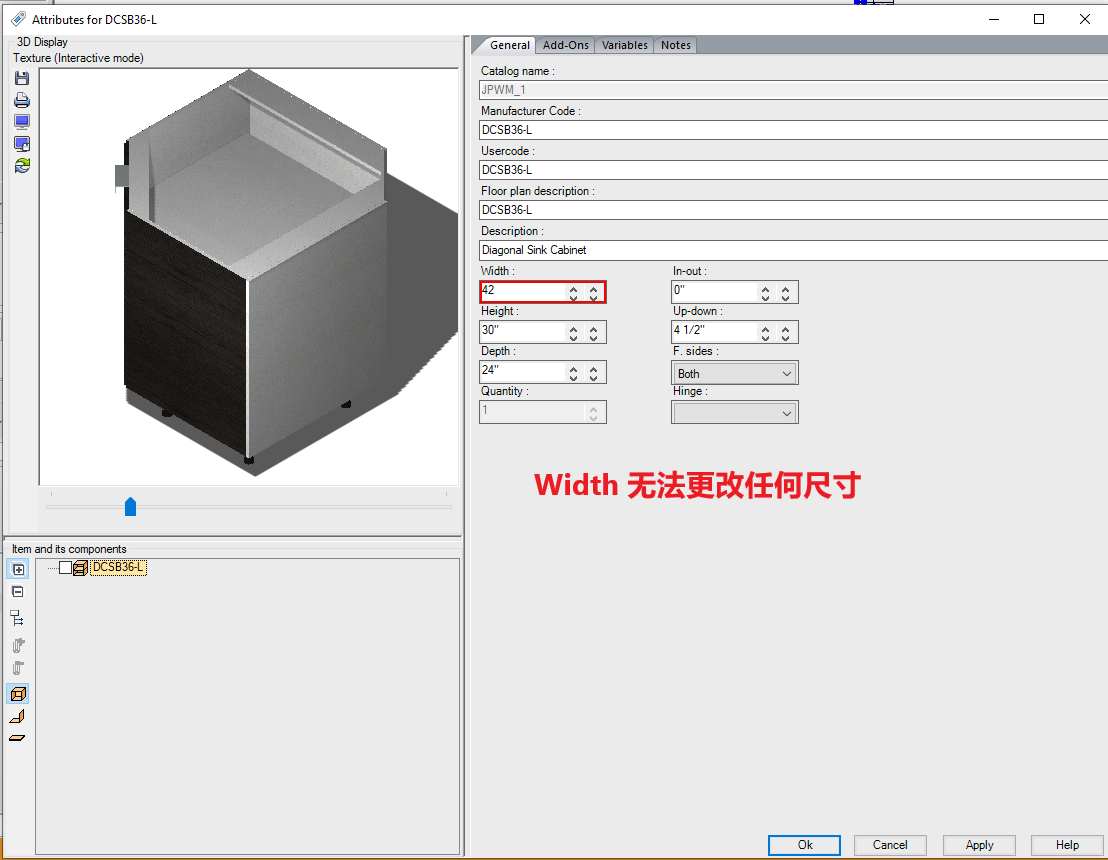Select the flat single-panel icon
Viewport: 1108px width, 860px height.
pyautogui.click(x=18, y=738)
